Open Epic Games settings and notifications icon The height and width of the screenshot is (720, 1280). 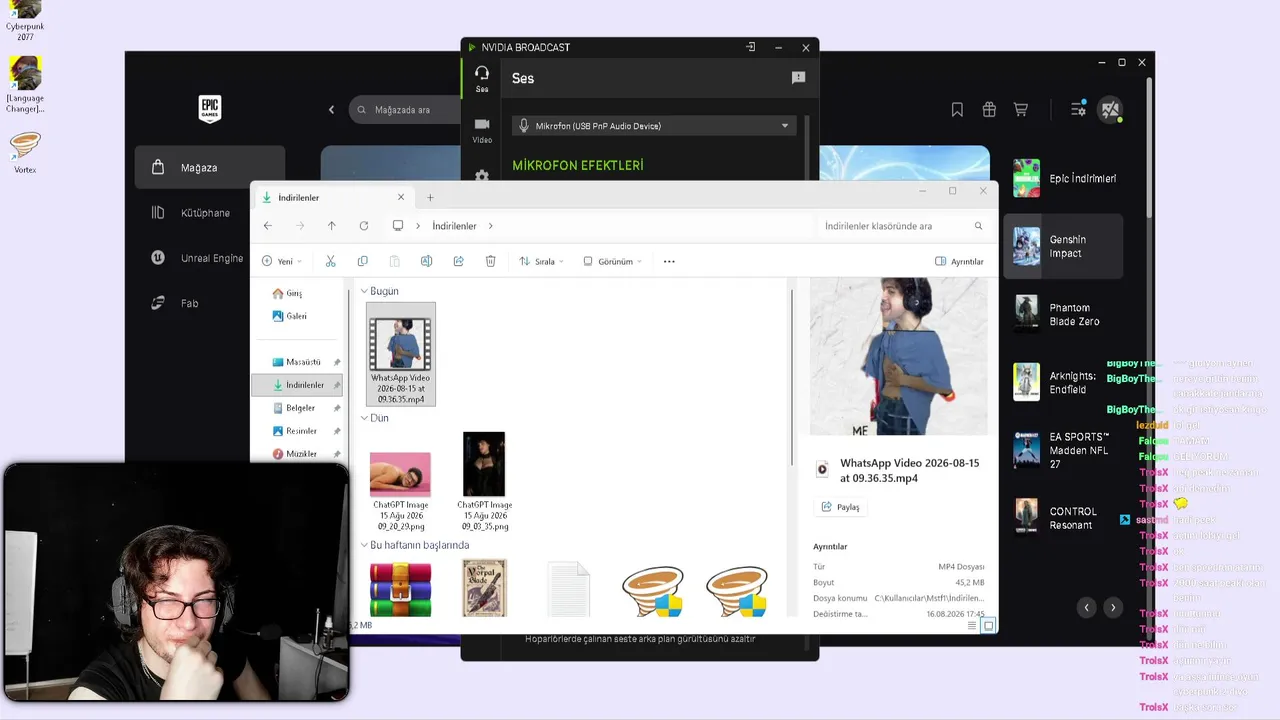[x=1078, y=110]
